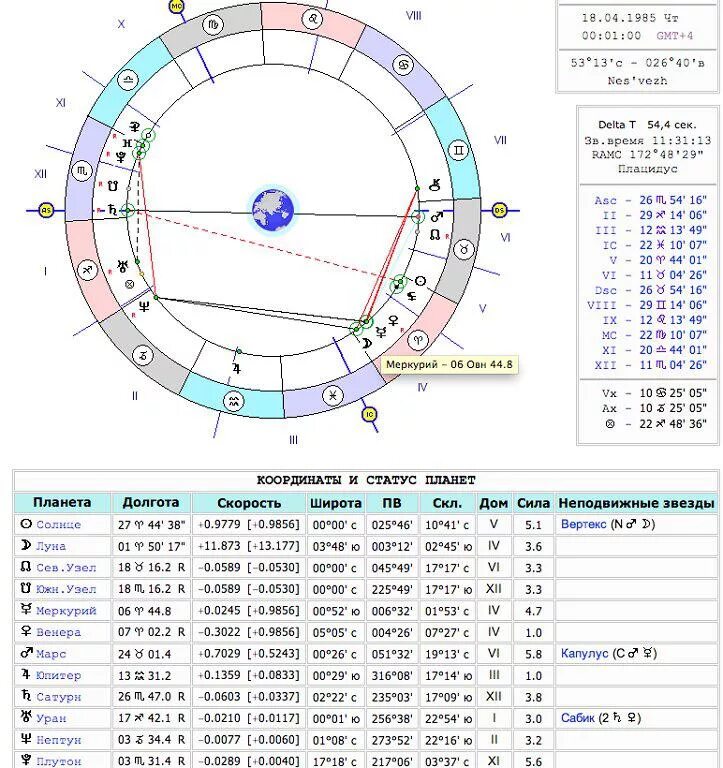
Task: Open the Вертекс fixed star link
Action: click(583, 524)
